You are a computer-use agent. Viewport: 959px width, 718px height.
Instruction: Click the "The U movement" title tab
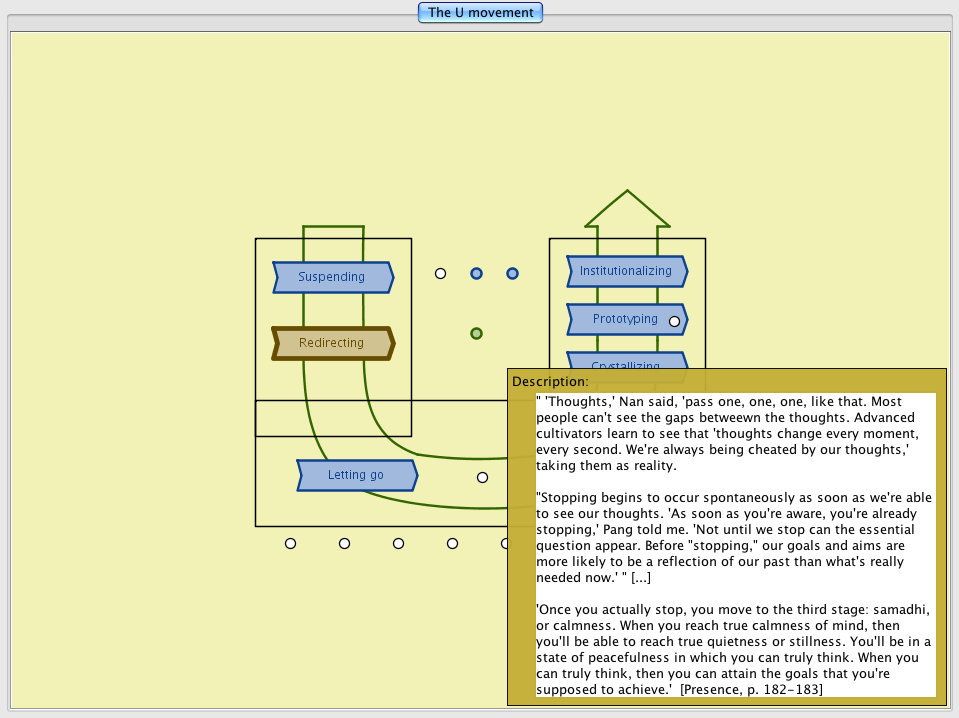click(x=481, y=13)
